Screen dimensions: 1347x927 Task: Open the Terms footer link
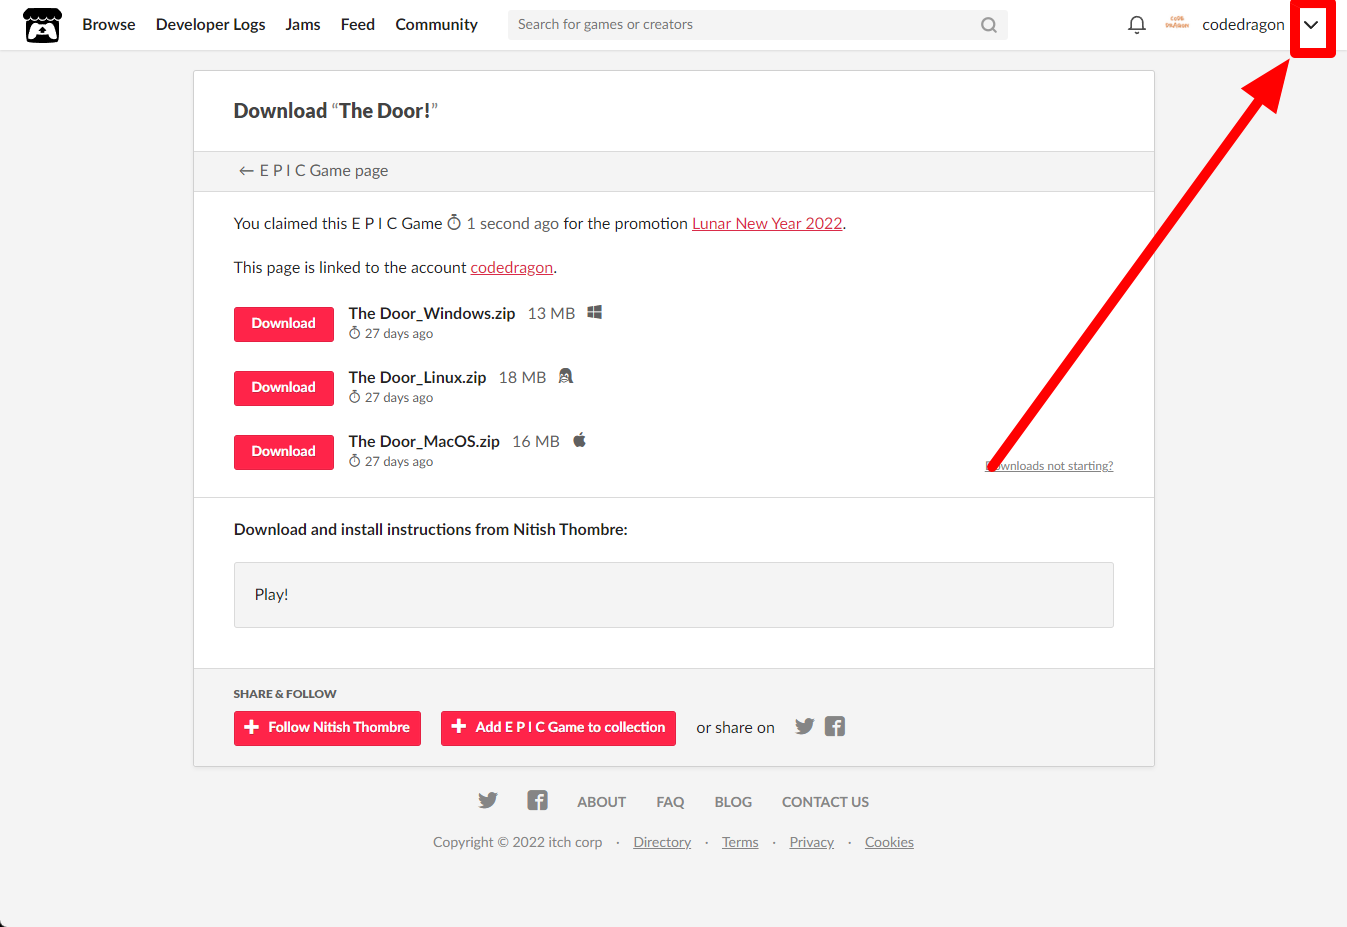coord(740,842)
